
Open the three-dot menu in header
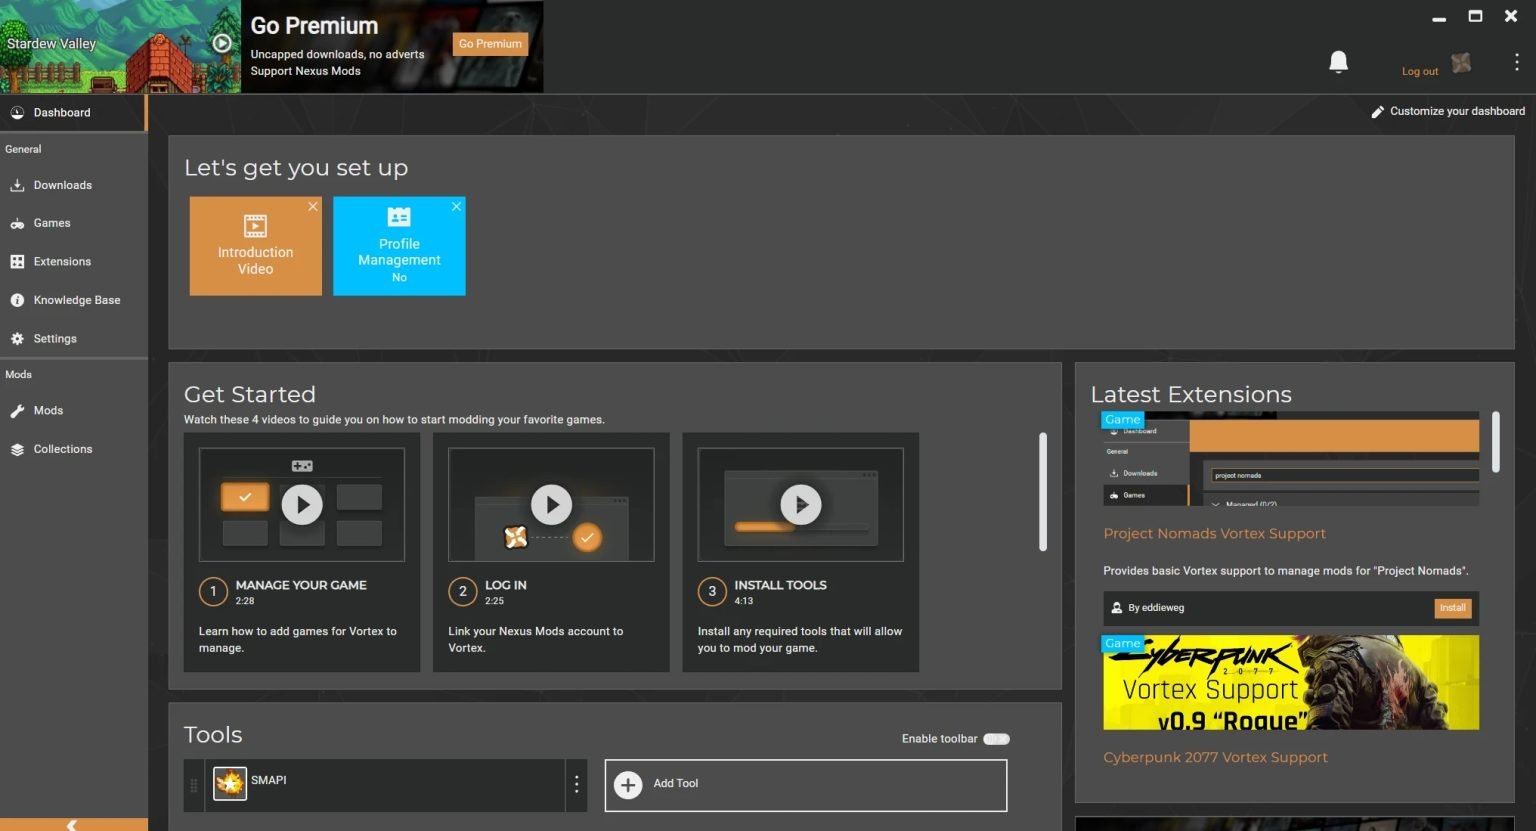1516,62
